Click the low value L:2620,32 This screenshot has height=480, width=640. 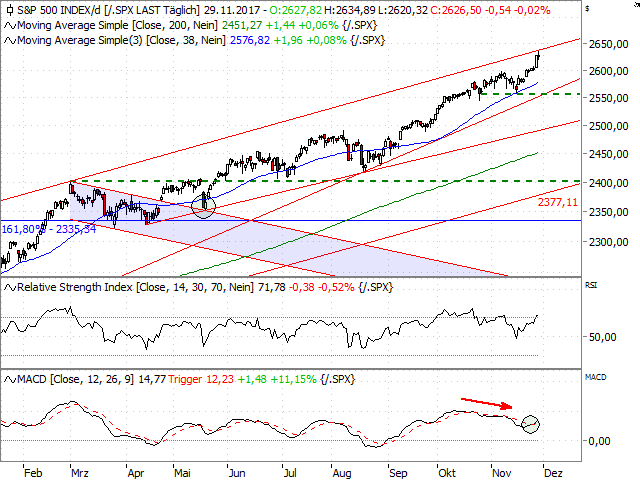402,10
